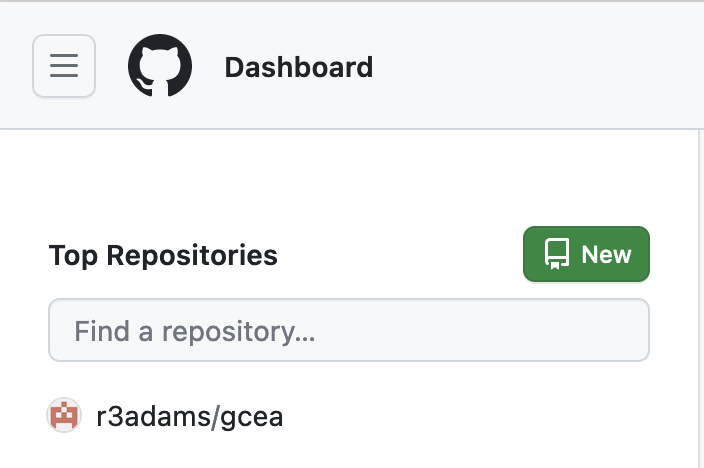Open the r3adams/gcea repository link
Image resolution: width=704 pixels, height=468 pixels.
(x=189, y=416)
